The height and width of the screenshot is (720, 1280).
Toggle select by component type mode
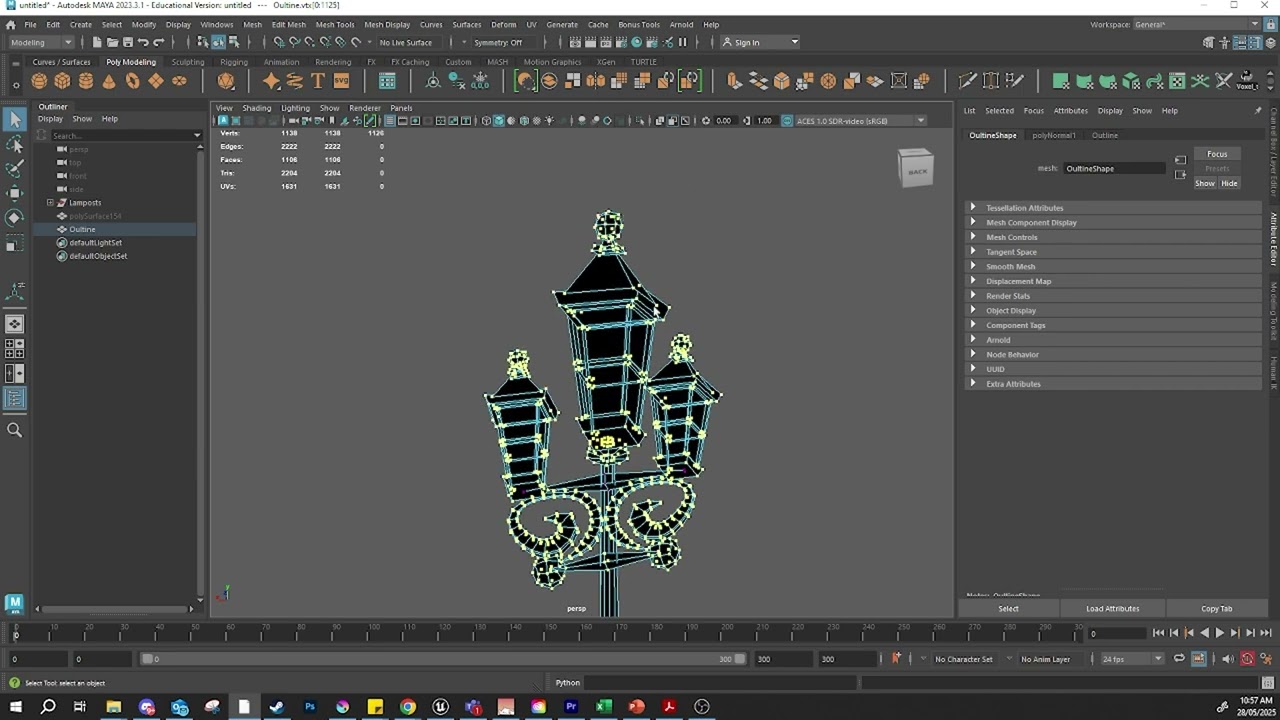coord(234,42)
